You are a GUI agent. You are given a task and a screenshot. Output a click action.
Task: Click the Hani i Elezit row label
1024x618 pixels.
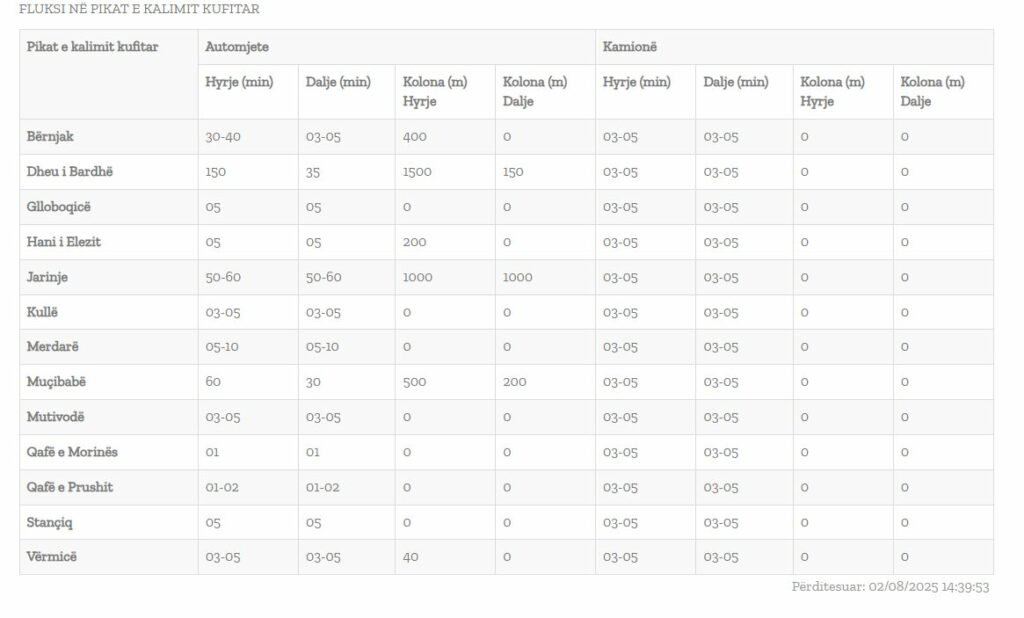(63, 242)
